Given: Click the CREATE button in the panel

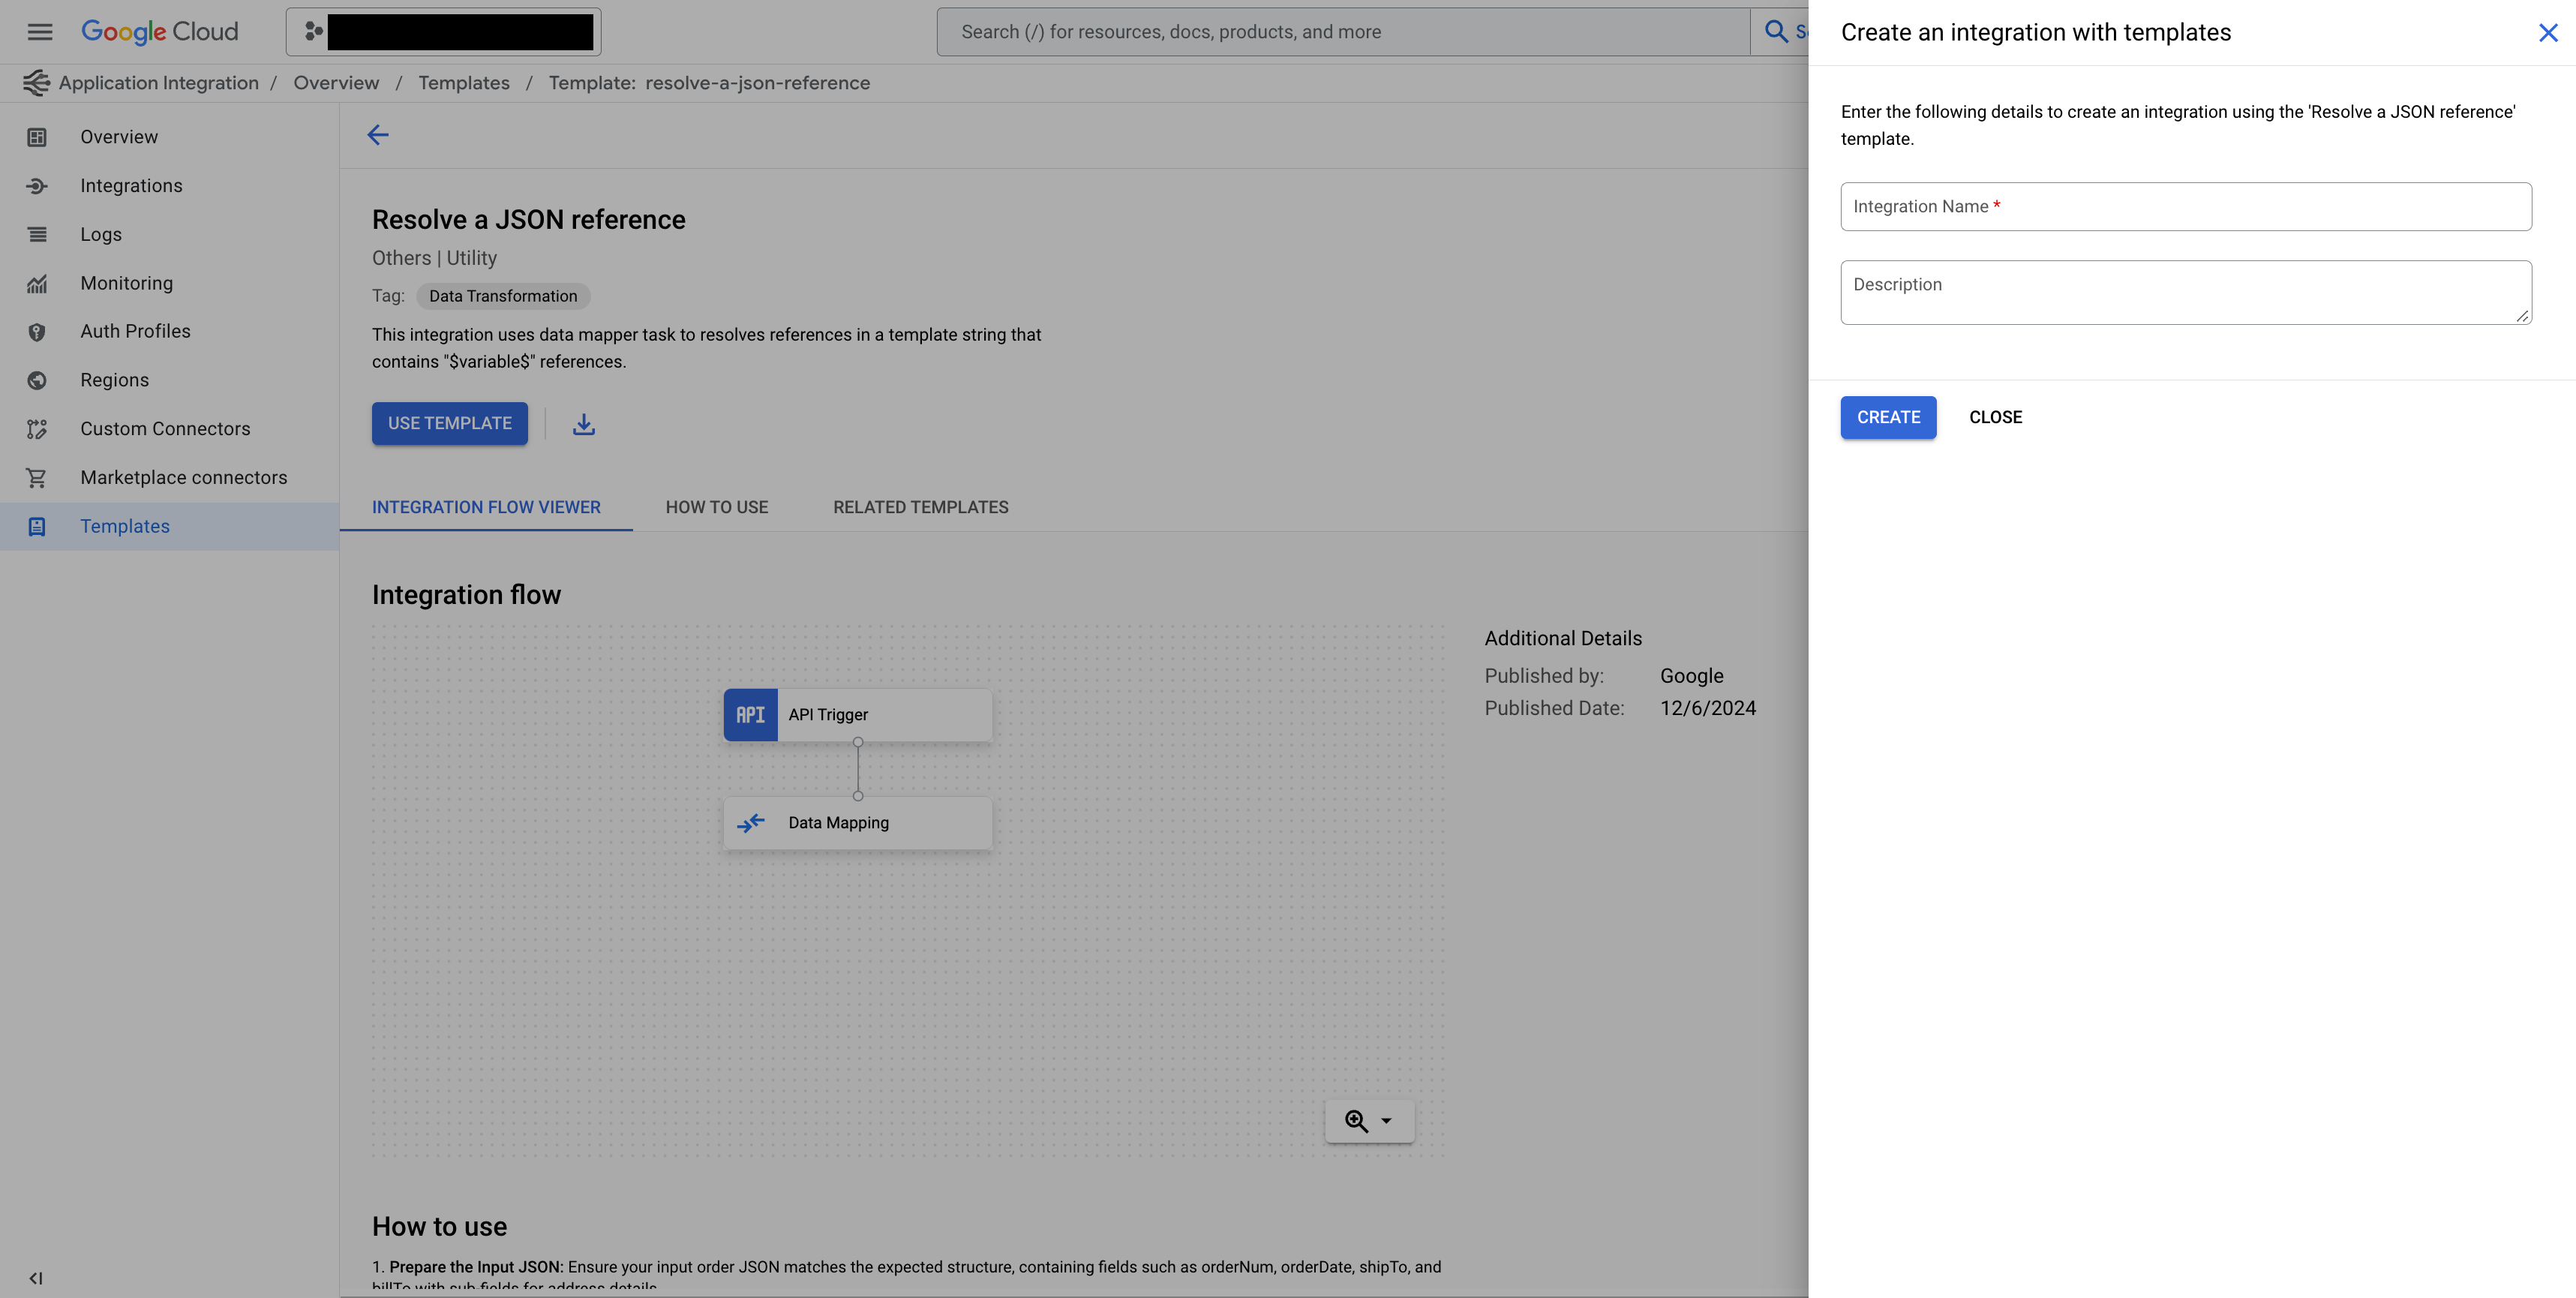Looking at the screenshot, I should coord(1888,417).
